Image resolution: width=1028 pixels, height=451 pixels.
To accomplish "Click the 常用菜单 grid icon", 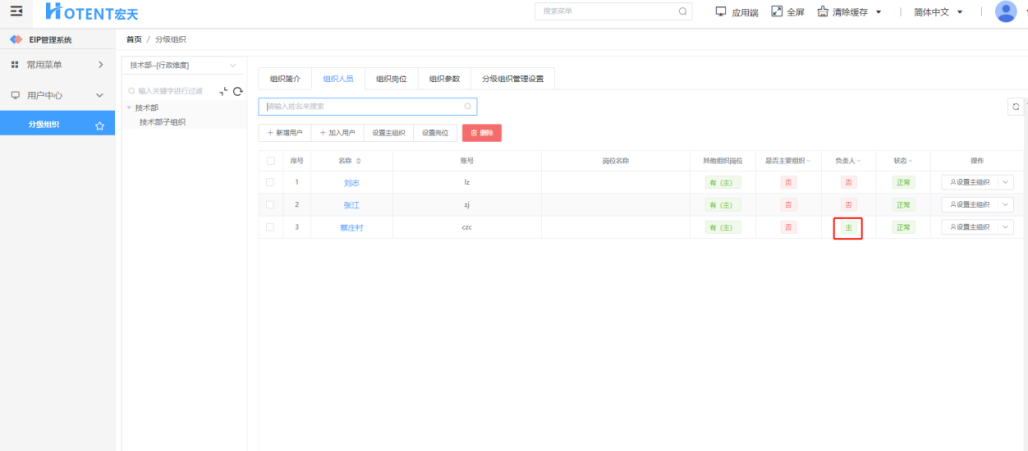I will pos(15,65).
